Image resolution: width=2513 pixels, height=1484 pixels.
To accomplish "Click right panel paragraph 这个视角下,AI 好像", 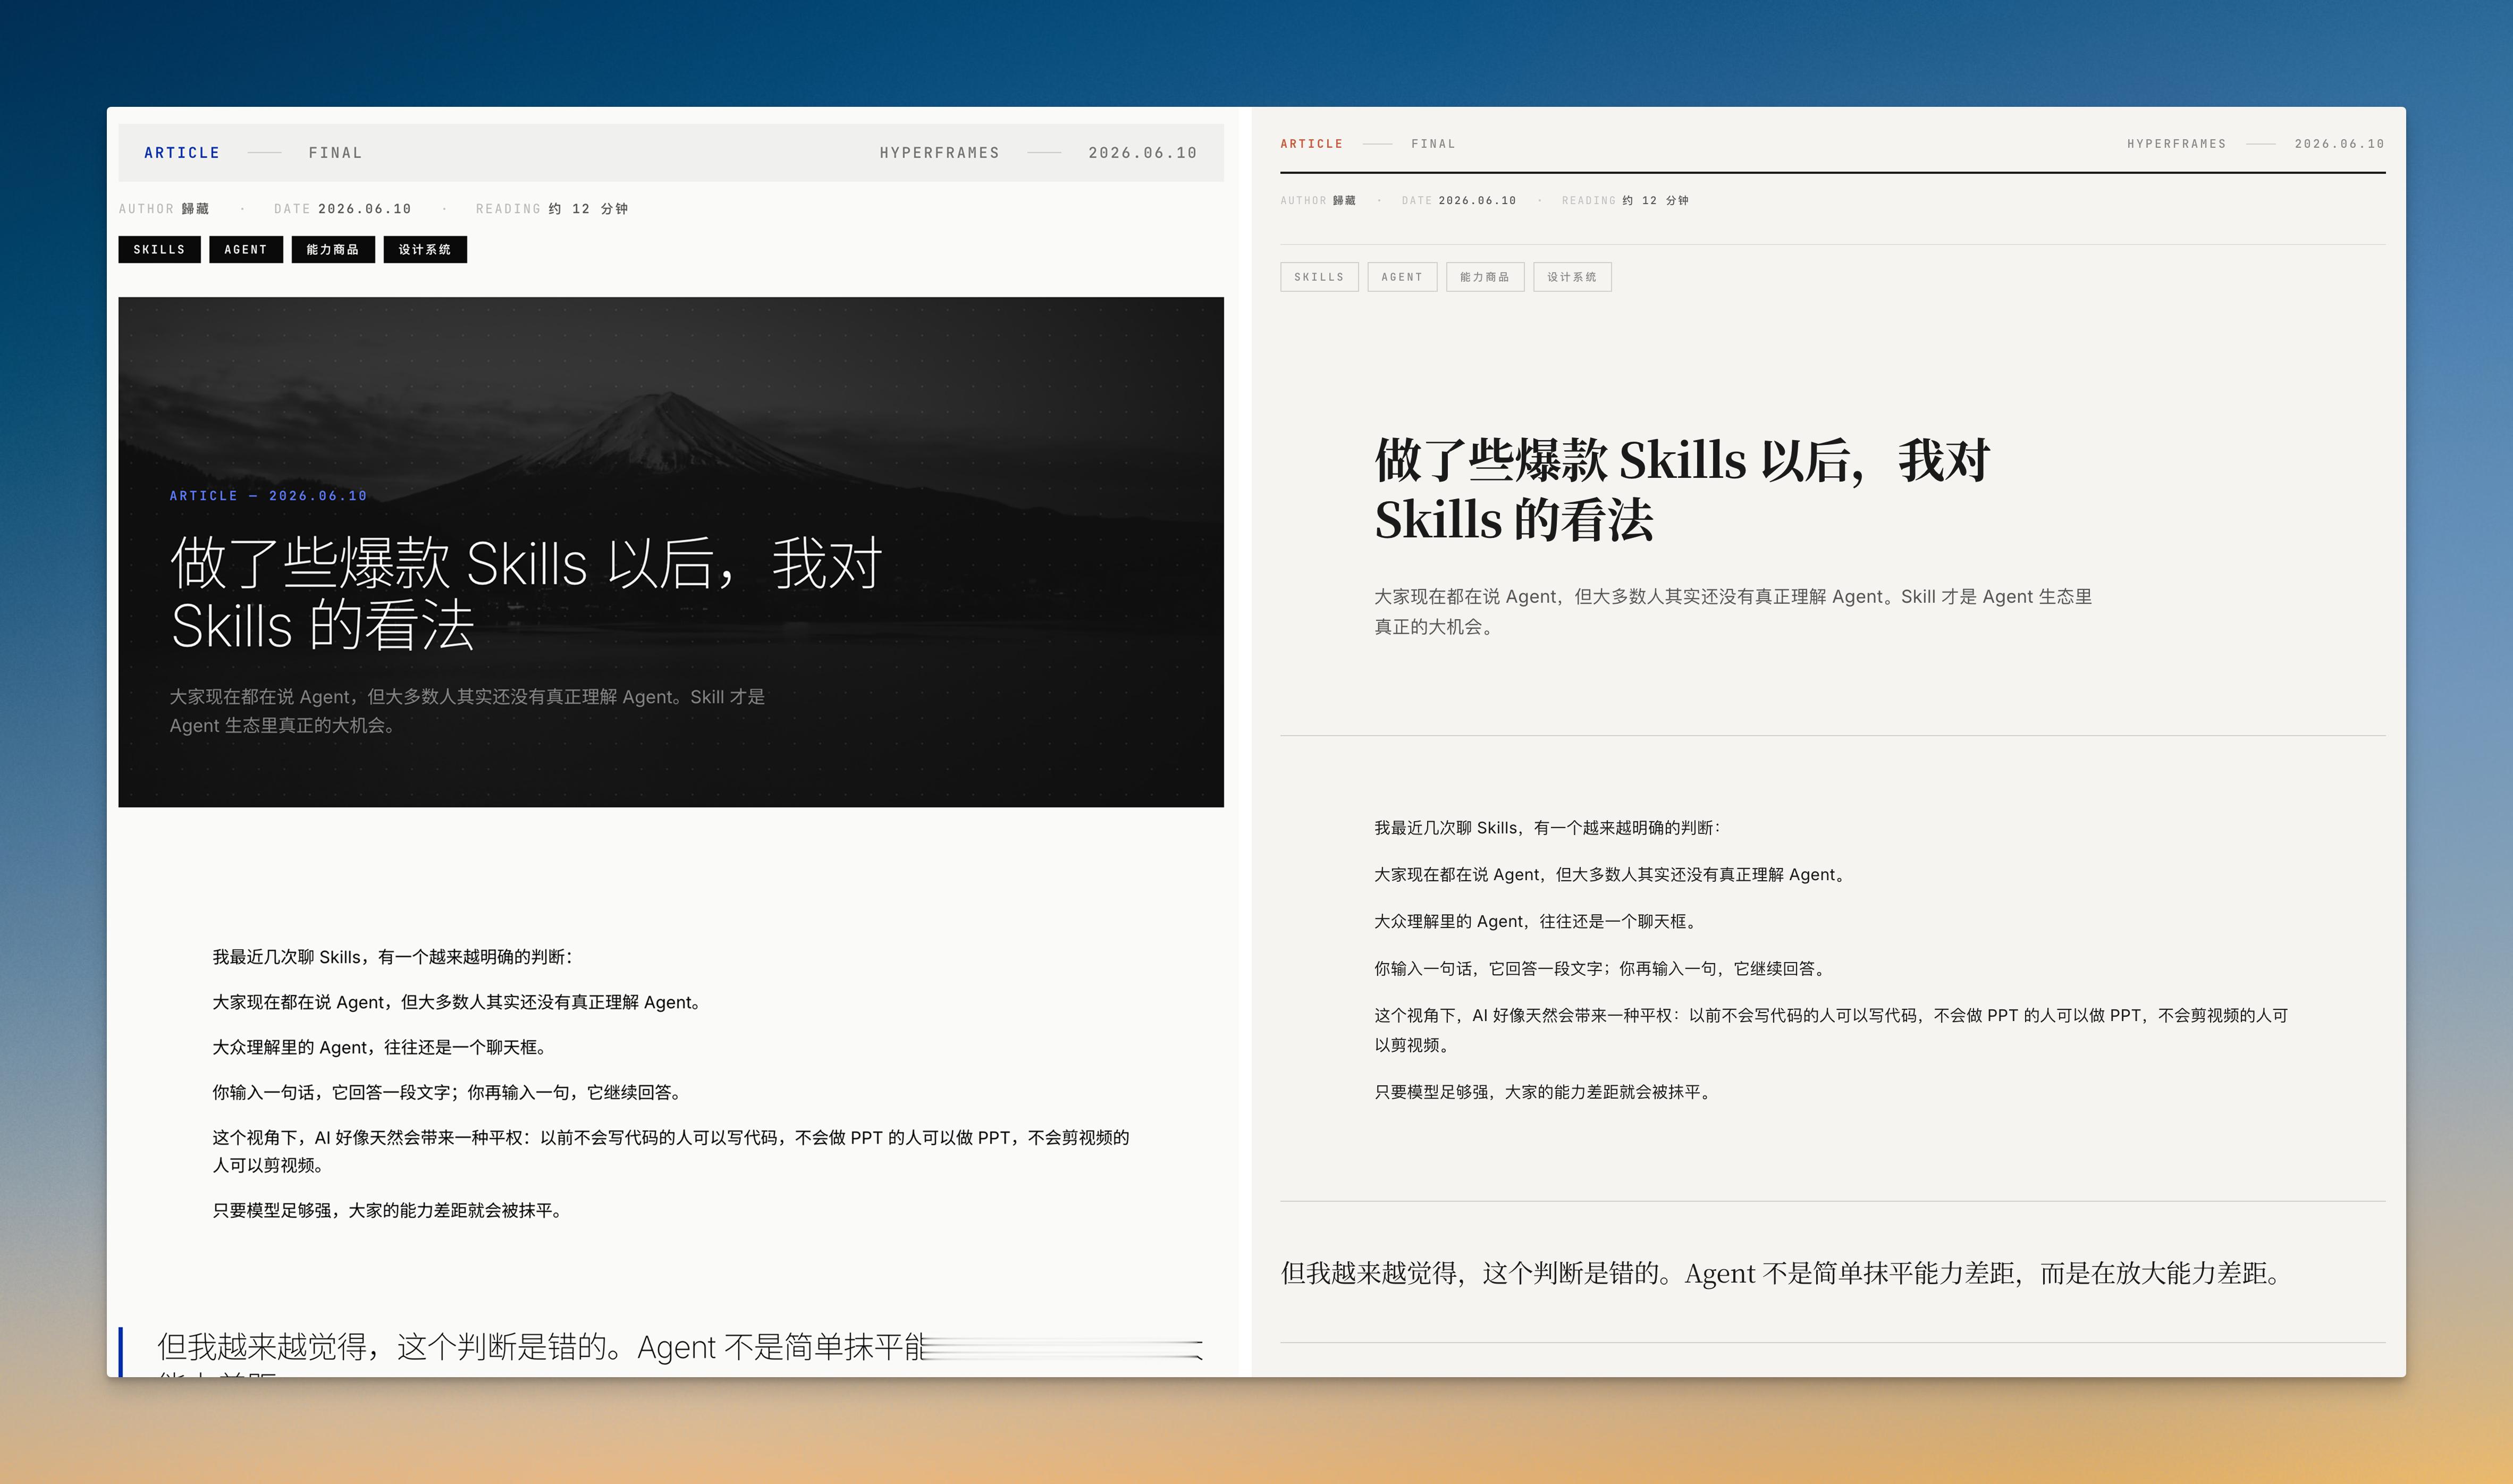I will 1831,1030.
